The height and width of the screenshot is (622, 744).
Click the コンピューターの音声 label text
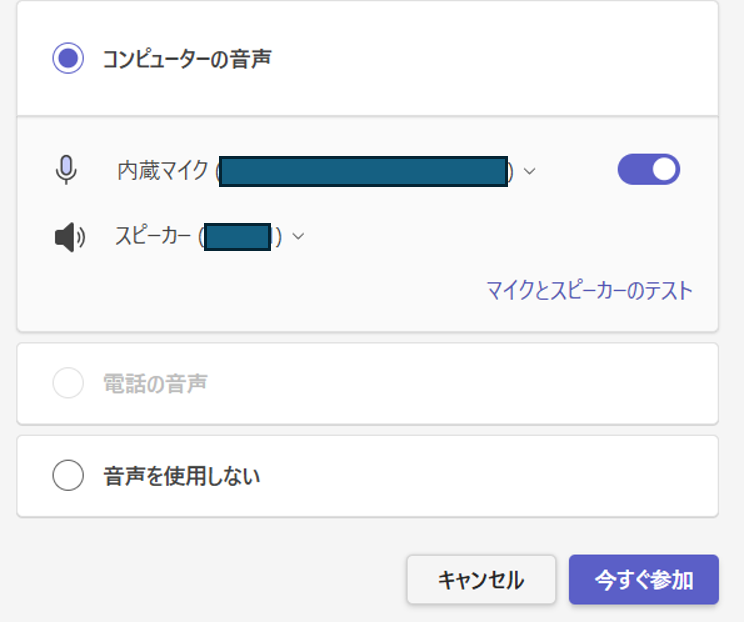pos(187,59)
